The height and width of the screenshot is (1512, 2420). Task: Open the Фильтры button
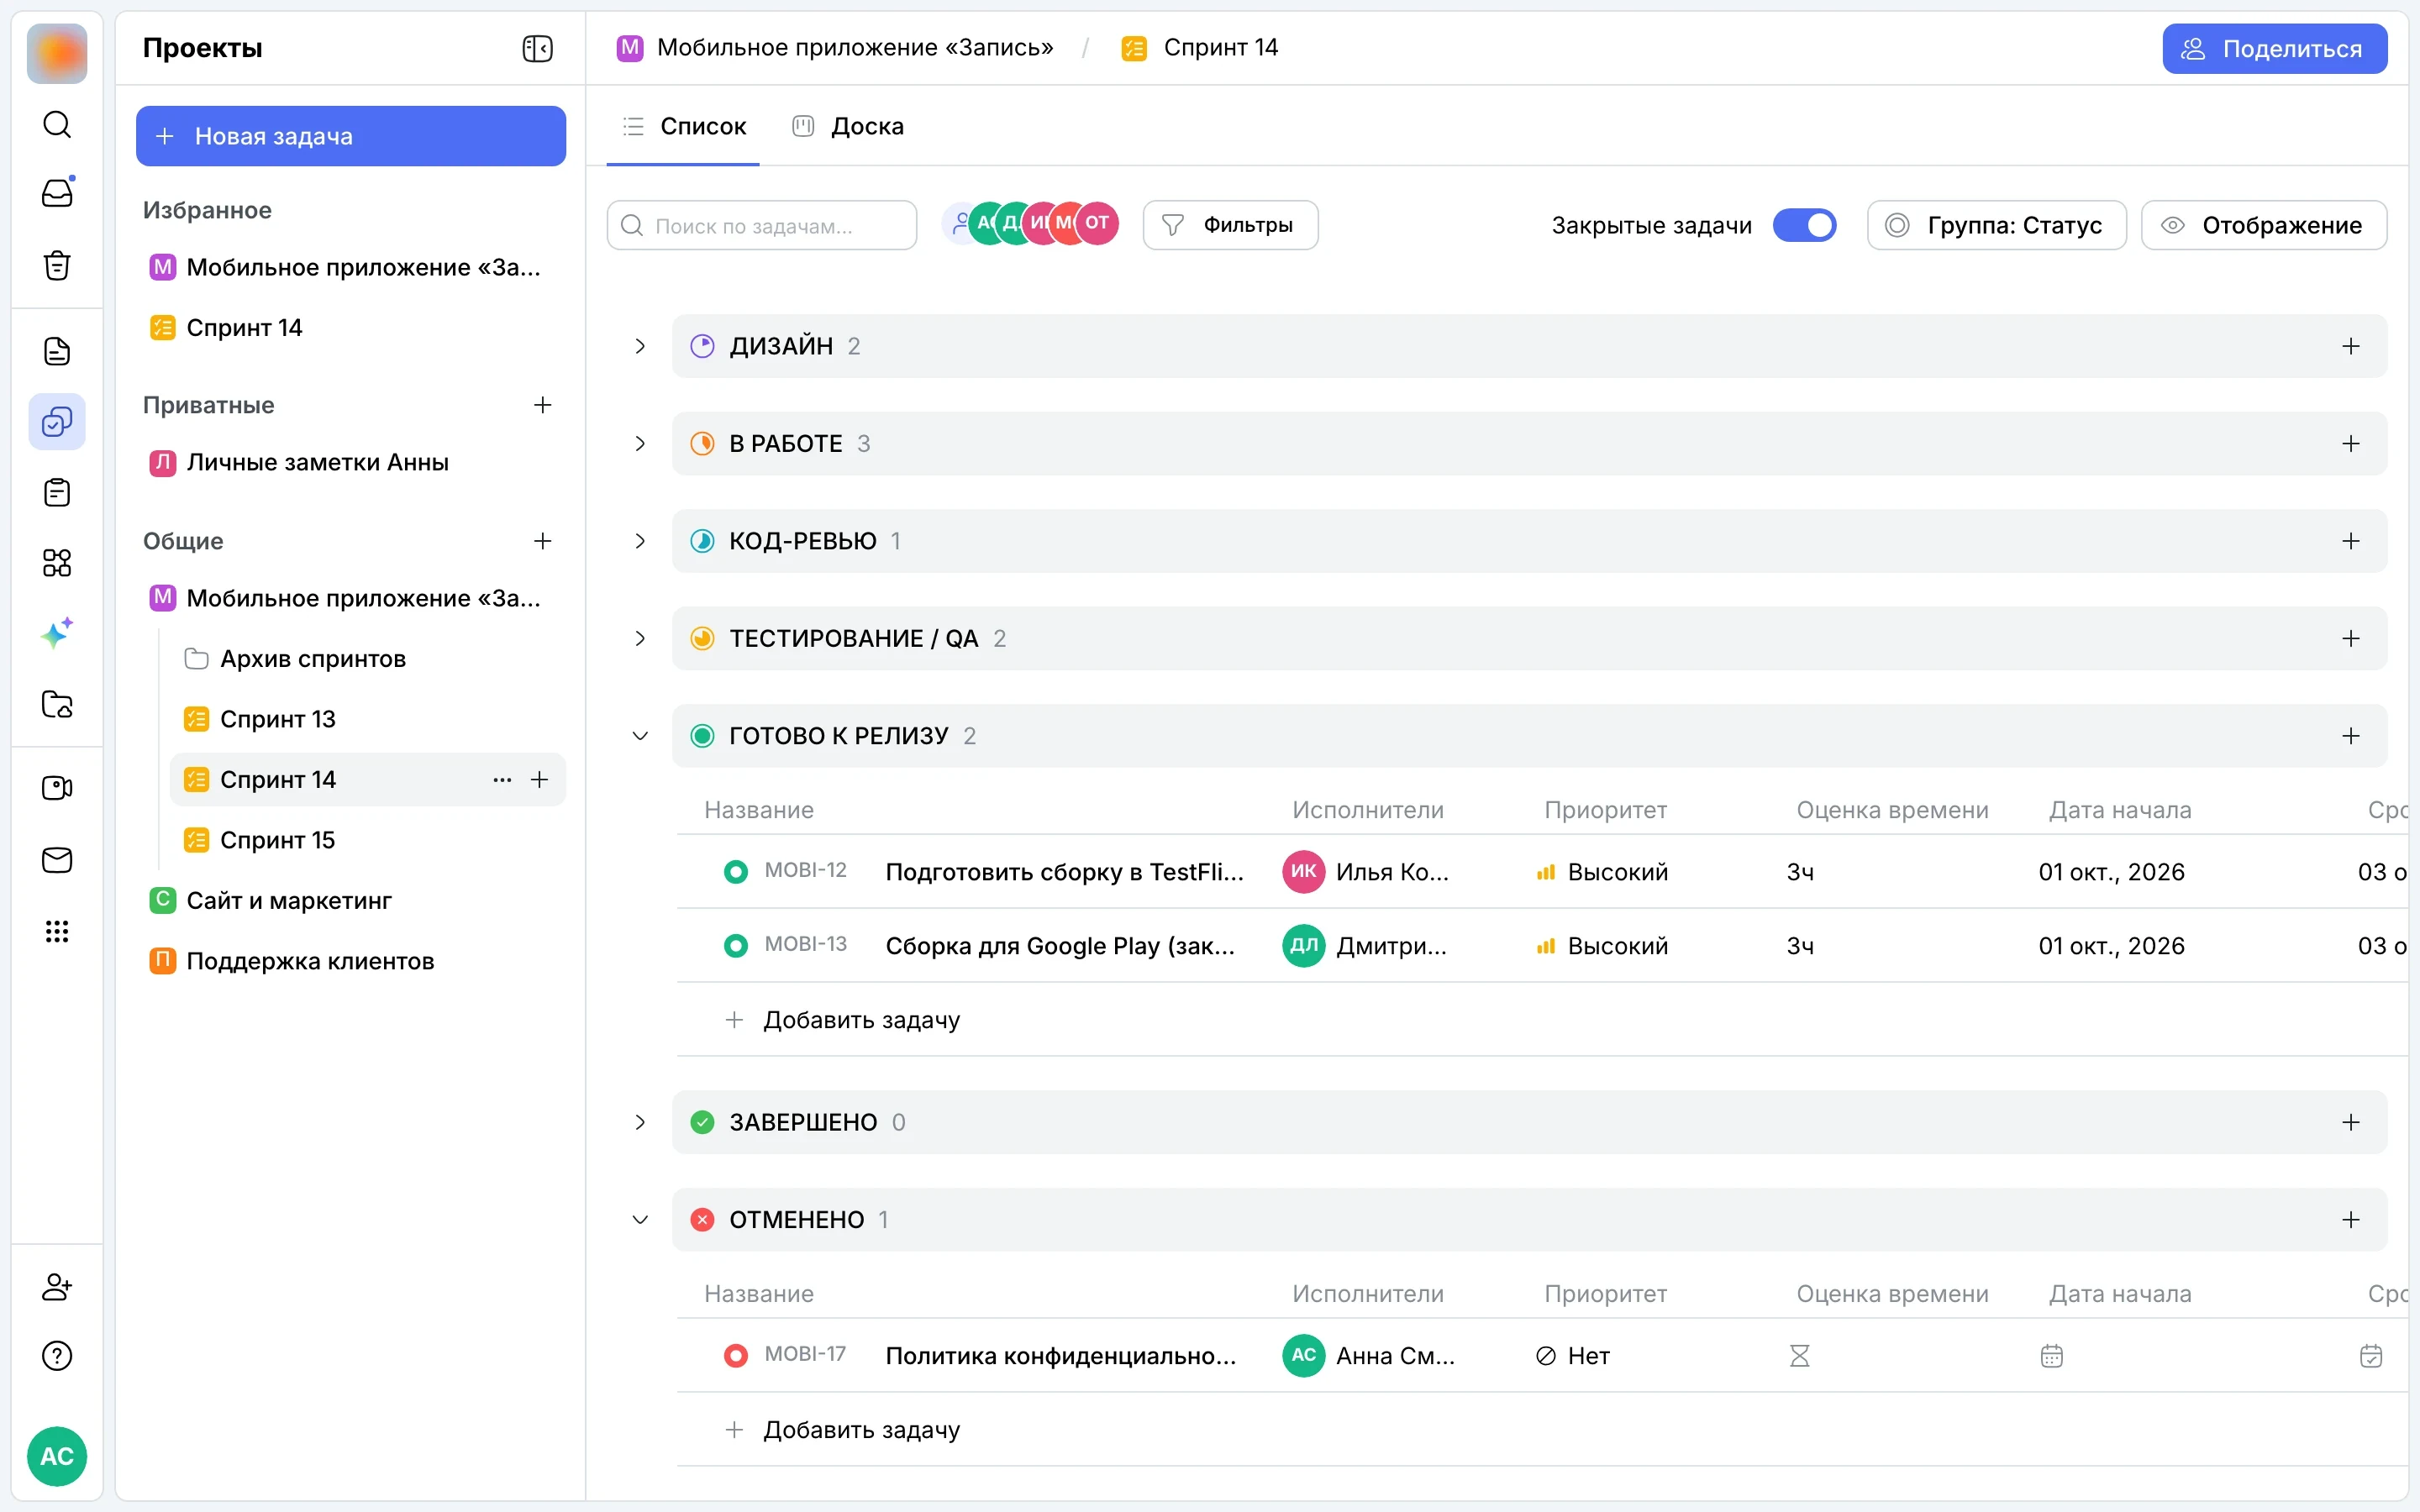1230,225
